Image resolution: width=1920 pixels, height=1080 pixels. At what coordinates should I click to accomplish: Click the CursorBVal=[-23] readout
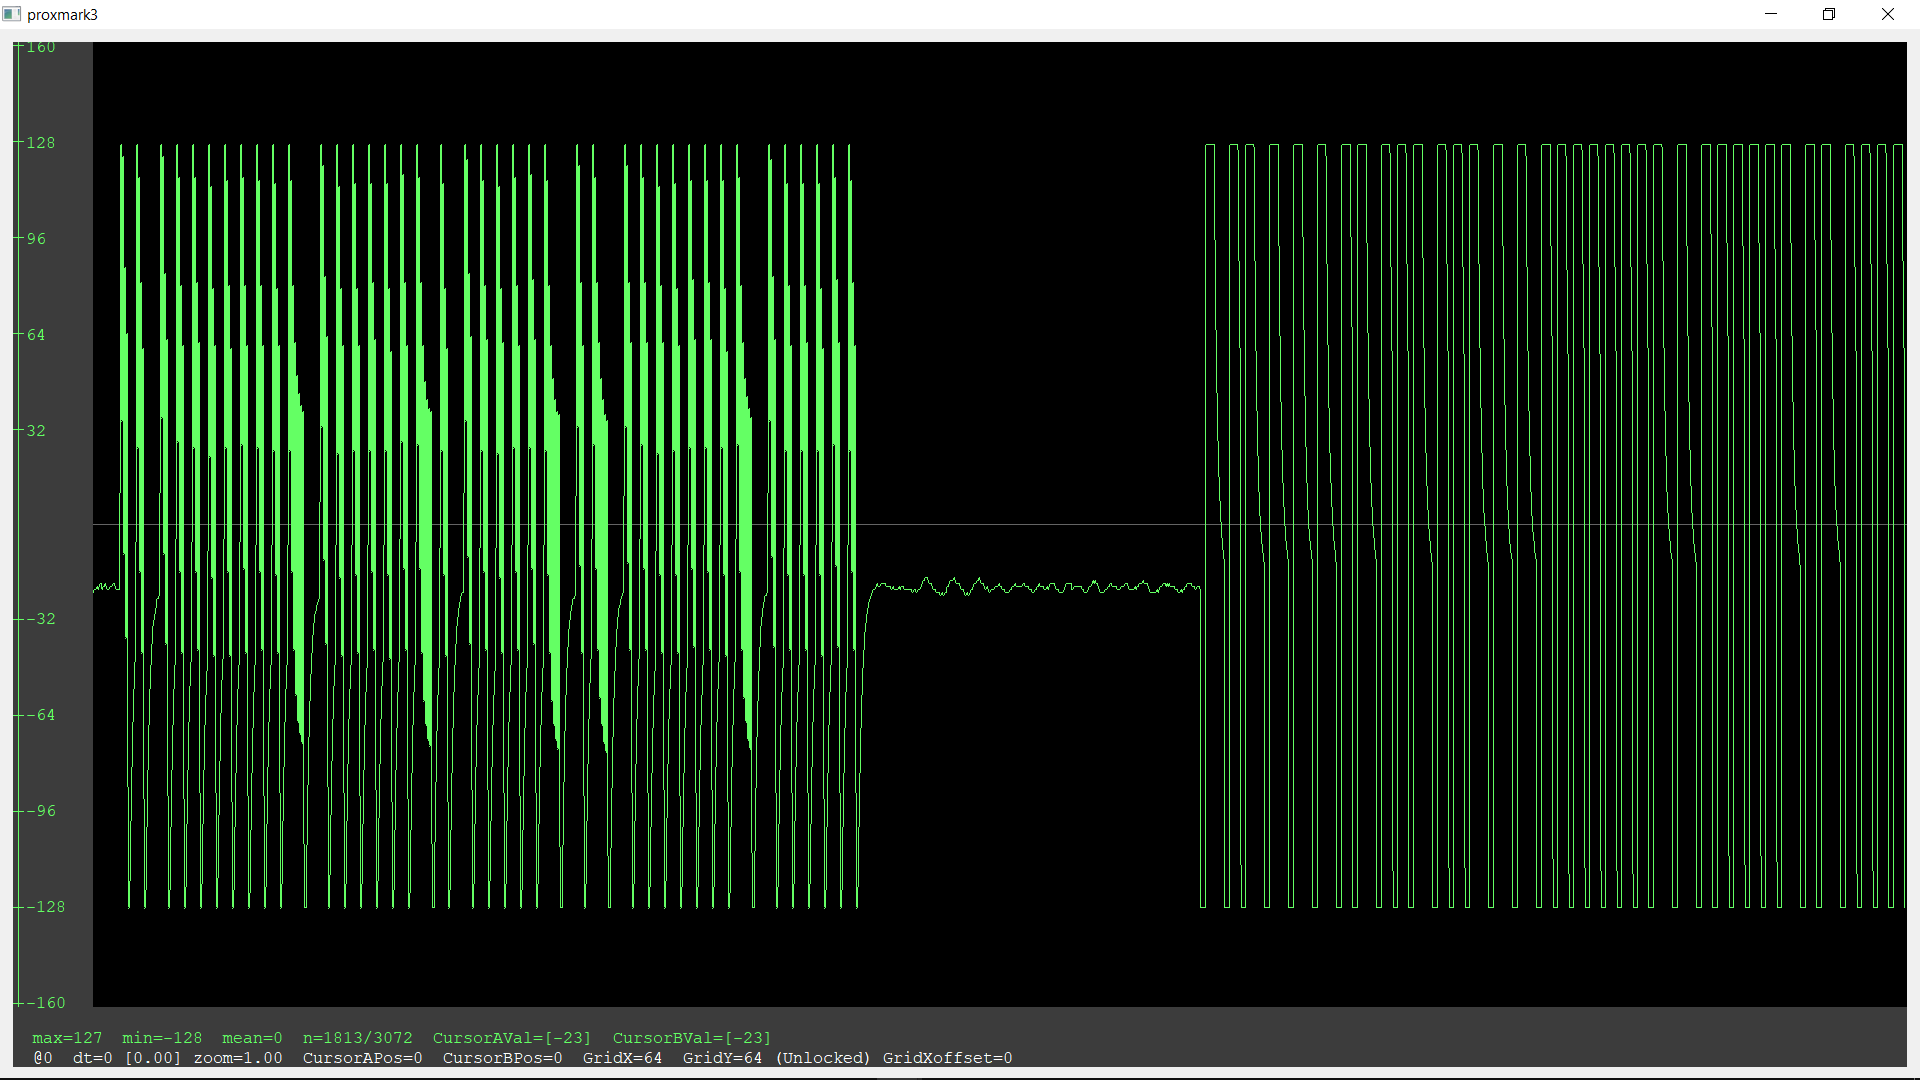click(x=692, y=1038)
